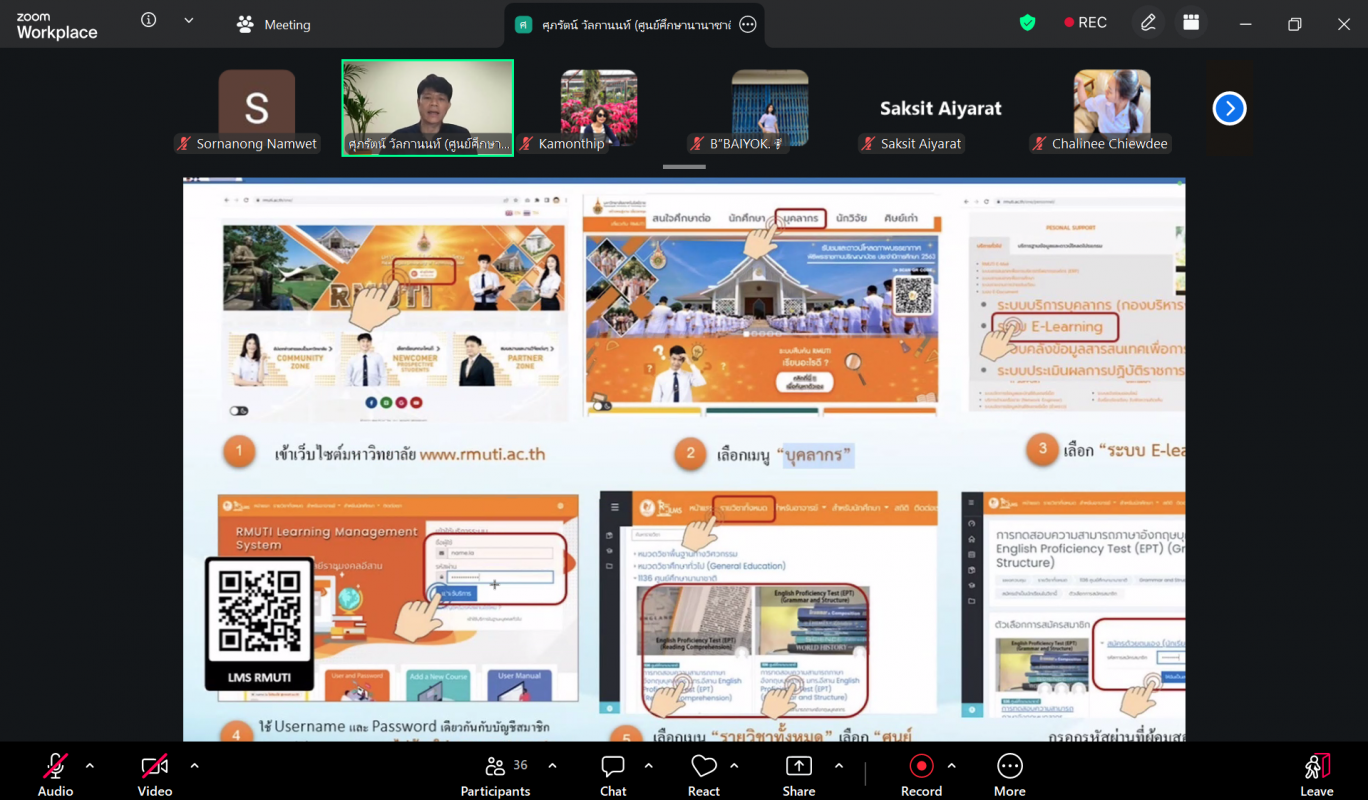Expand the Chat options caret
This screenshot has height=800, width=1368.
pos(648,766)
